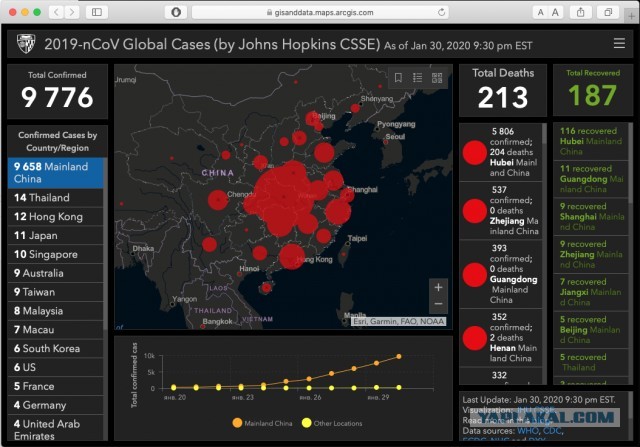Select 10 Singapore in country list
The image size is (640, 447).
pyautogui.click(x=56, y=254)
